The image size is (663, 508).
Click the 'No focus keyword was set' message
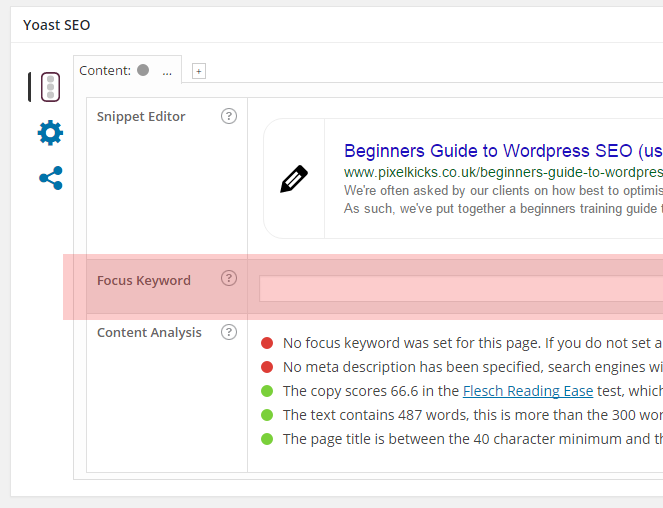pyautogui.click(x=473, y=343)
